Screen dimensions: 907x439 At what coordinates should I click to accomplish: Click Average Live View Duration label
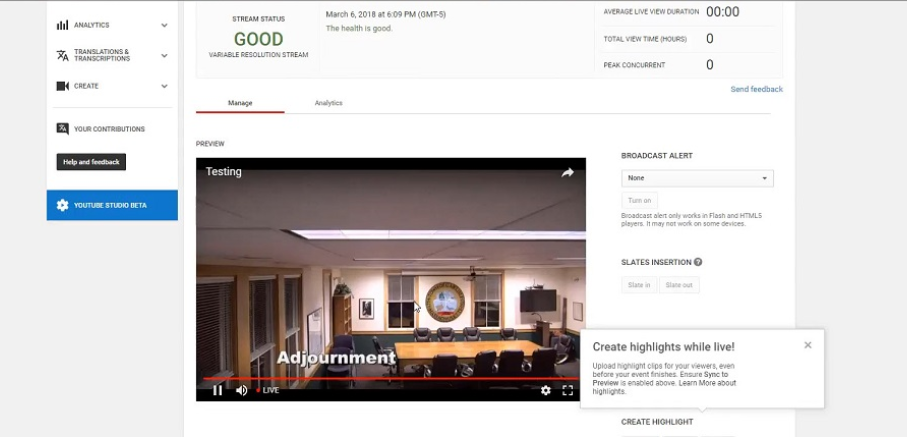[x=651, y=12]
